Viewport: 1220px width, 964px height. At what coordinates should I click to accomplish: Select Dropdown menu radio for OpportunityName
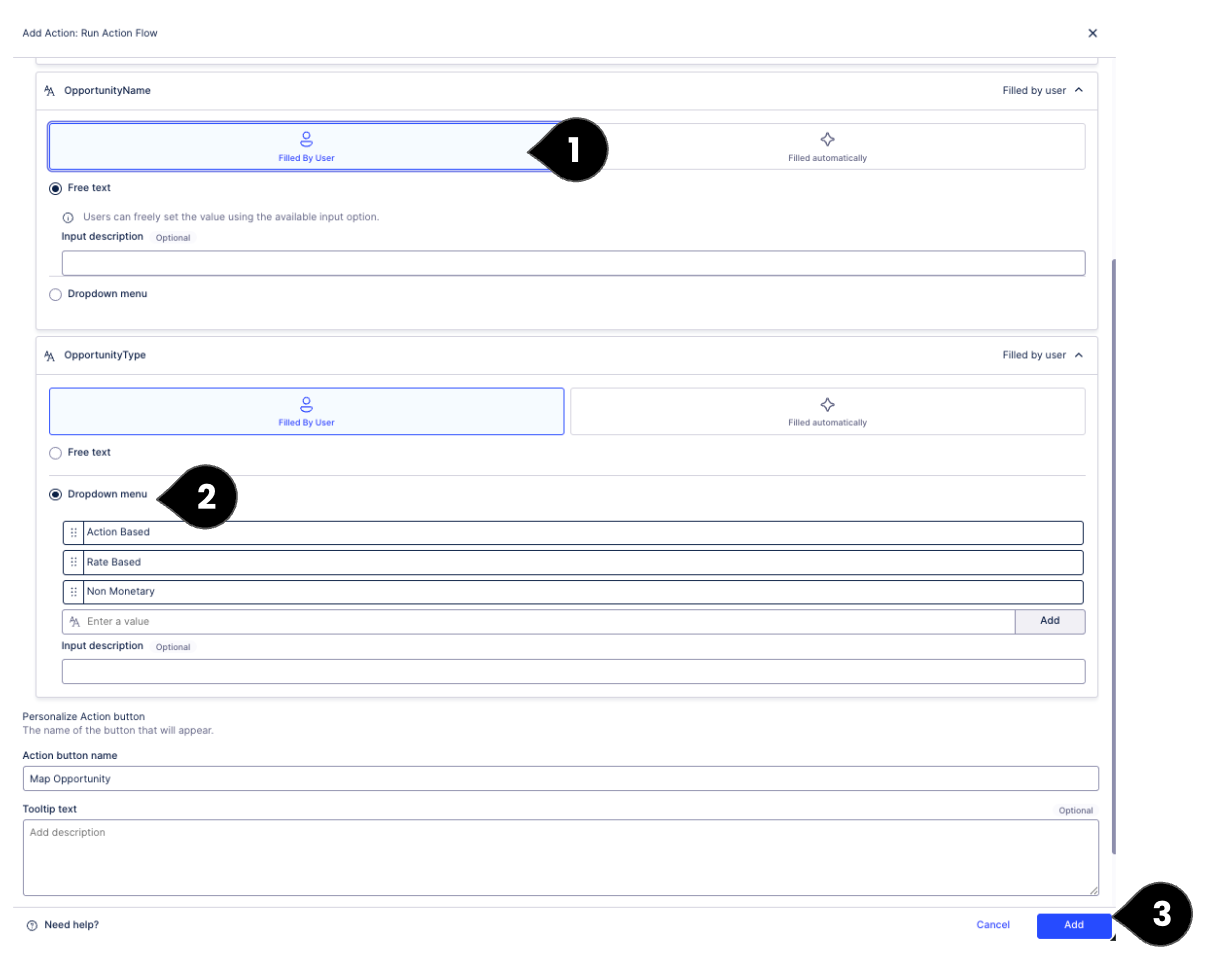coord(56,295)
